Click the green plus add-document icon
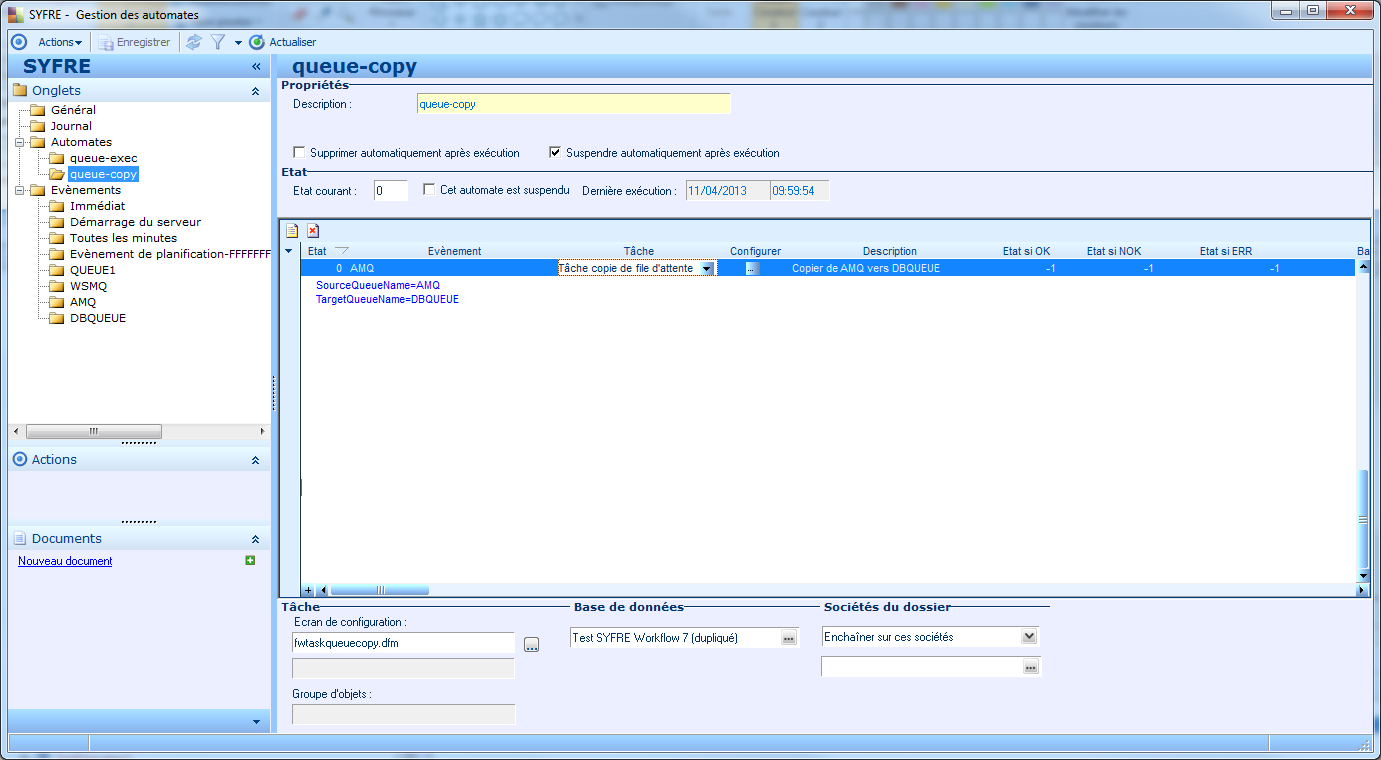 point(250,560)
